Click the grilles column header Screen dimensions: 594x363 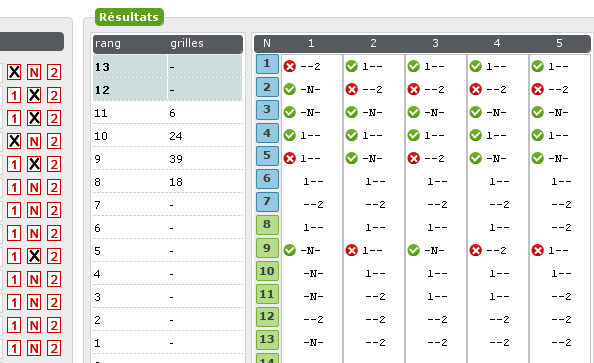(x=187, y=43)
